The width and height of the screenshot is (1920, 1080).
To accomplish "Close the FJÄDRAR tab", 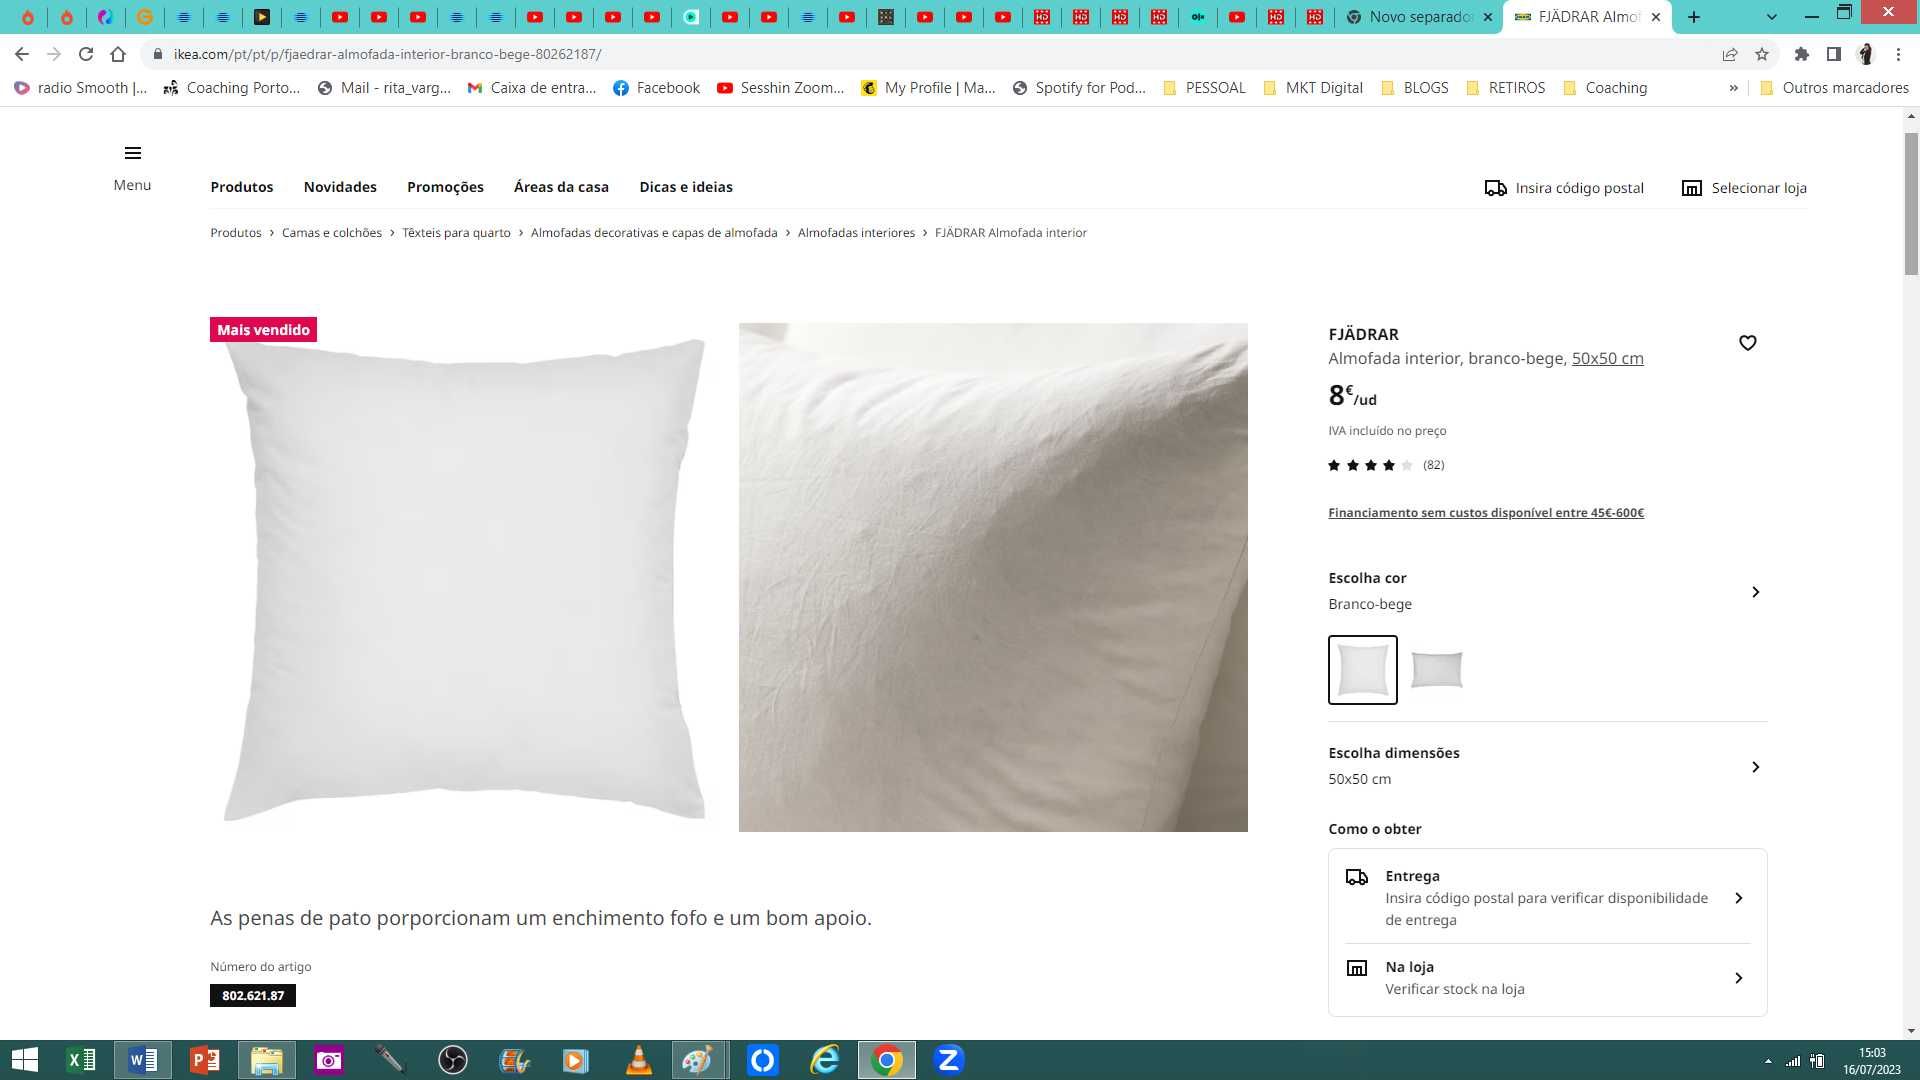I will tap(1655, 17).
